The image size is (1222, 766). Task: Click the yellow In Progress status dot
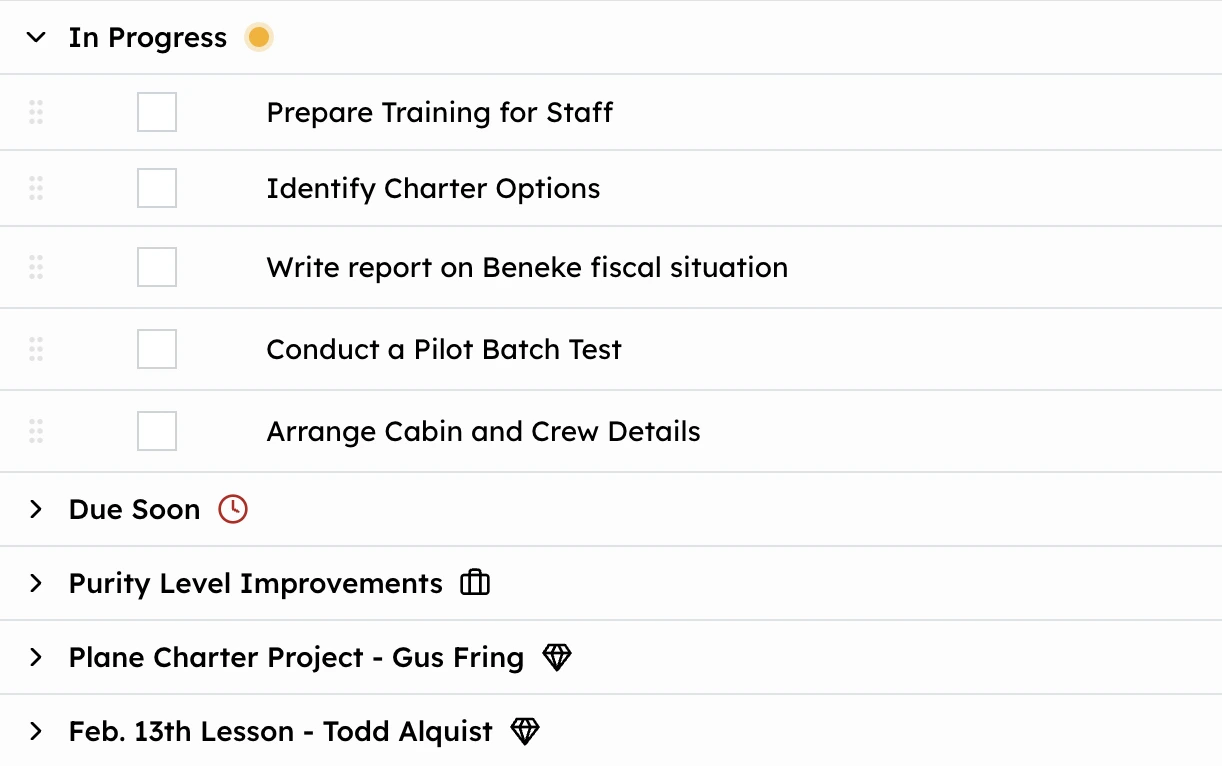click(x=259, y=38)
